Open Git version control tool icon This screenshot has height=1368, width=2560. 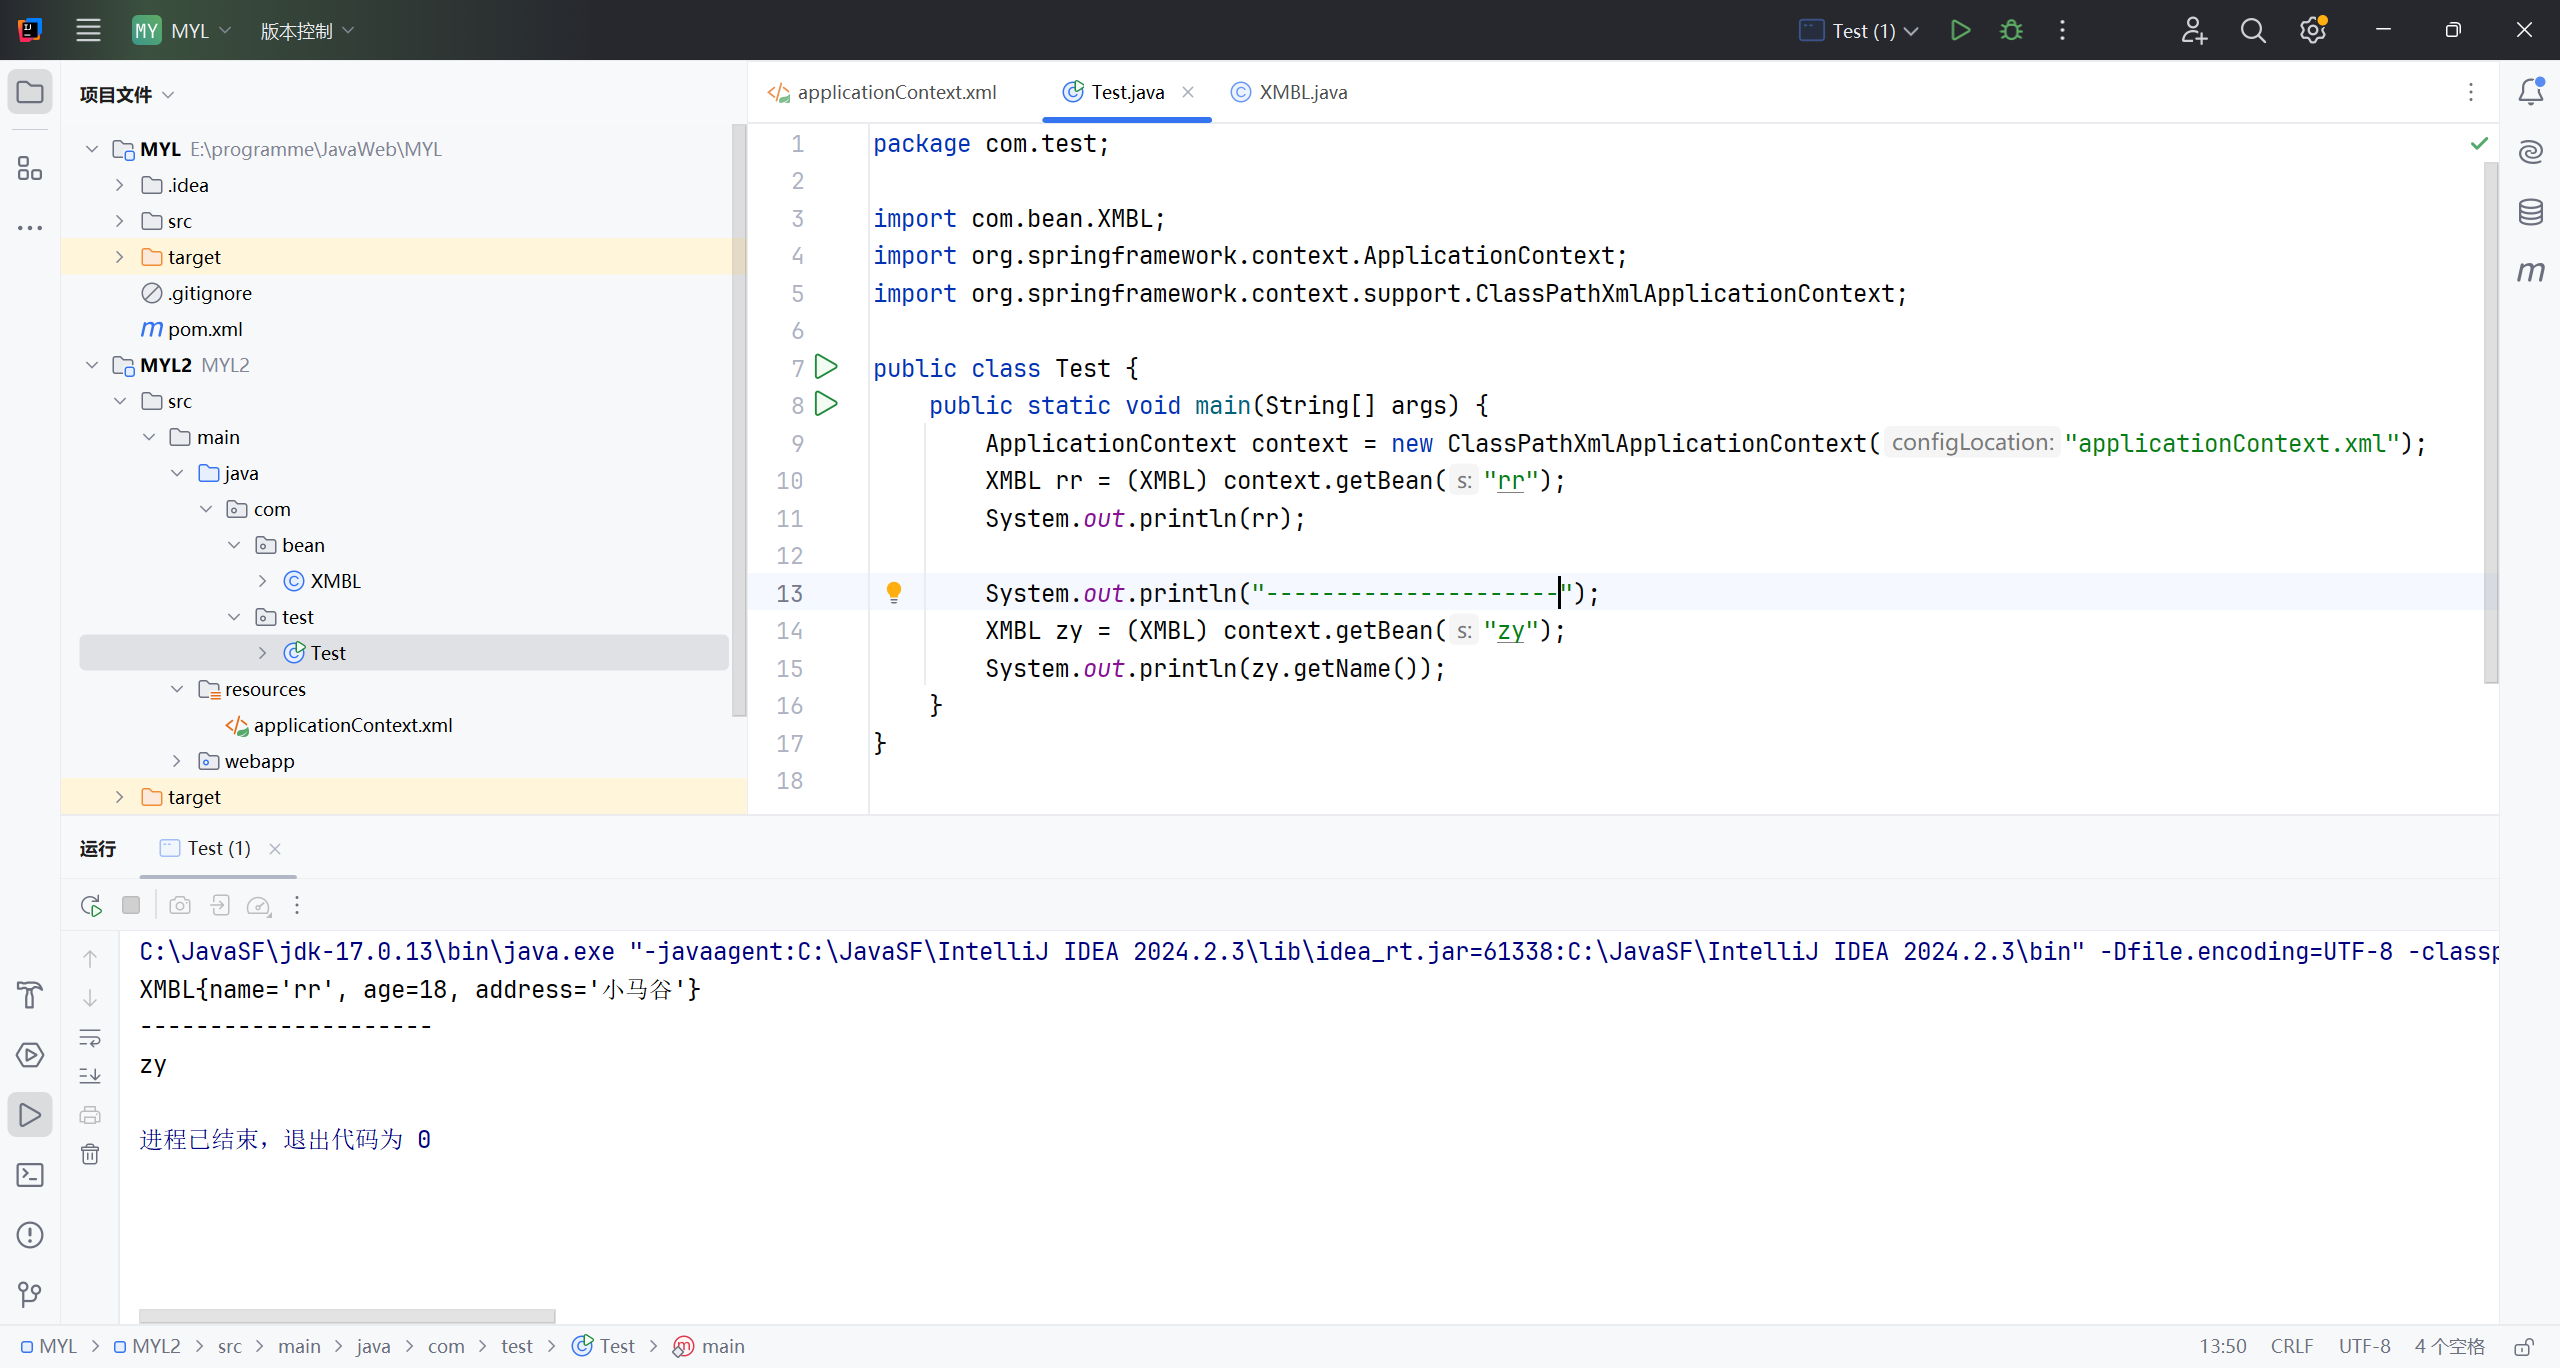coord(30,1295)
